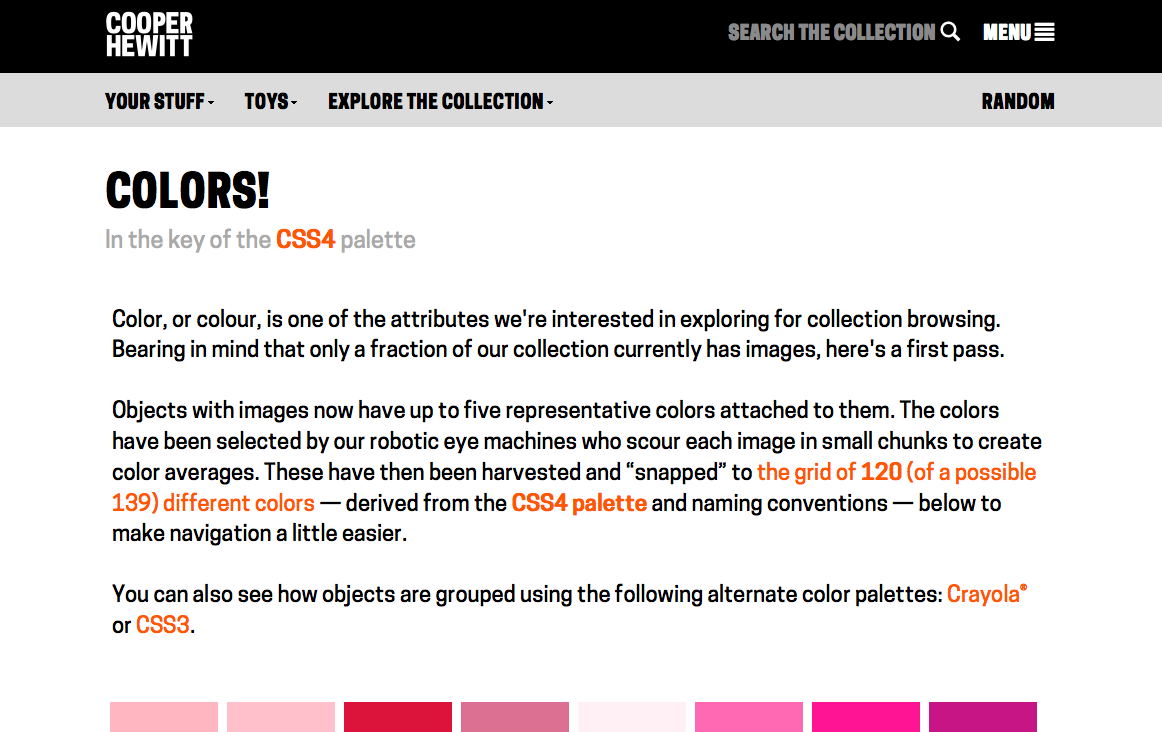Click the Menu label in the header
1162x732 pixels.
coord(1006,32)
